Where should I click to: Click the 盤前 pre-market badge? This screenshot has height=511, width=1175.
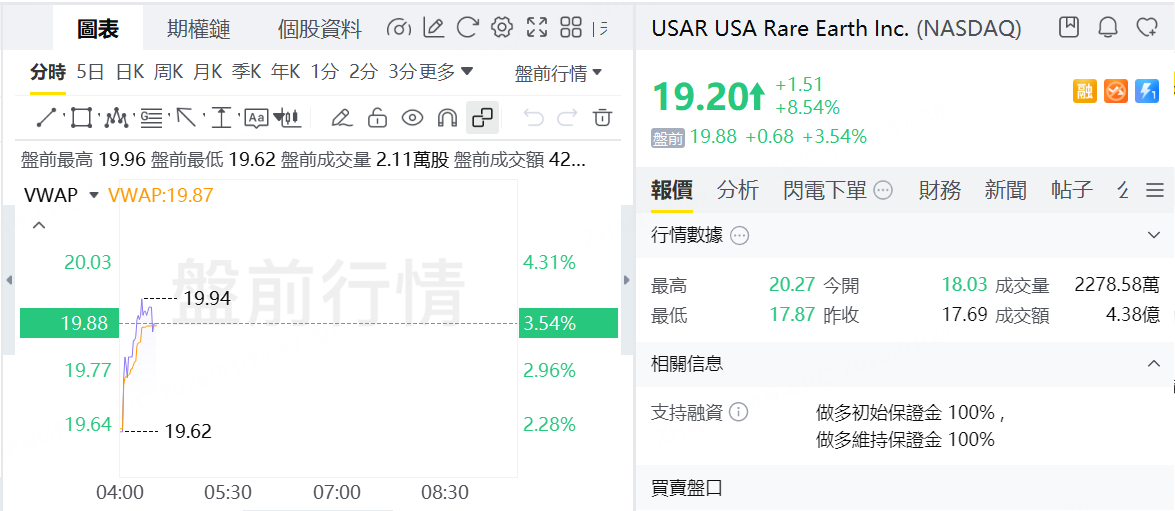coord(668,138)
